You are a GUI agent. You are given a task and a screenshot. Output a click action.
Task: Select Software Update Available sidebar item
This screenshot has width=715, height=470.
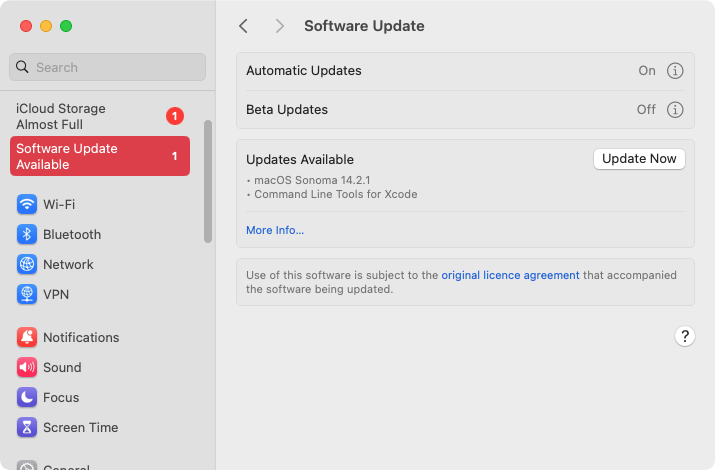(100, 156)
